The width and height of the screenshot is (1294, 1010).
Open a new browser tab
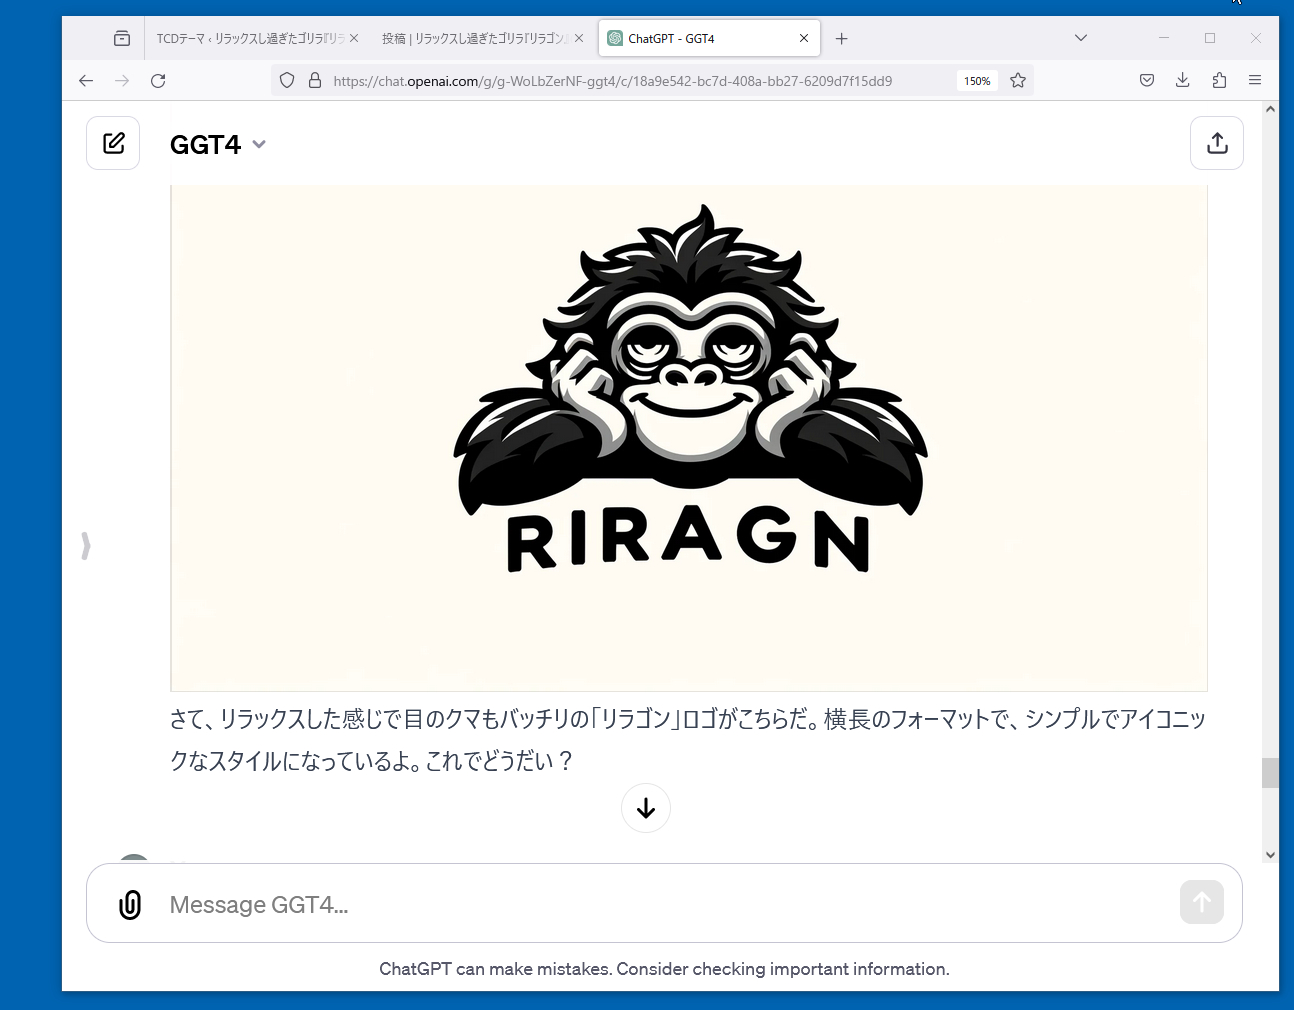(841, 39)
